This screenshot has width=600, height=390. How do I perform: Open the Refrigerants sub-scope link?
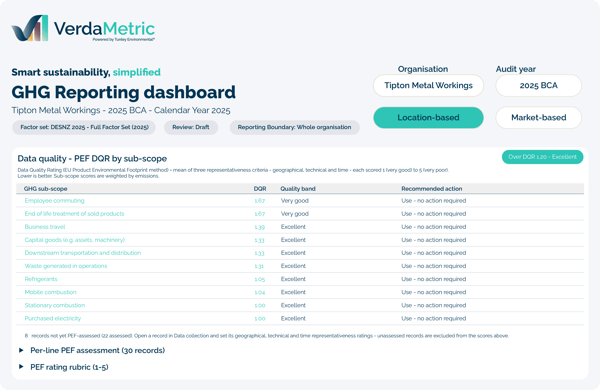[41, 279]
